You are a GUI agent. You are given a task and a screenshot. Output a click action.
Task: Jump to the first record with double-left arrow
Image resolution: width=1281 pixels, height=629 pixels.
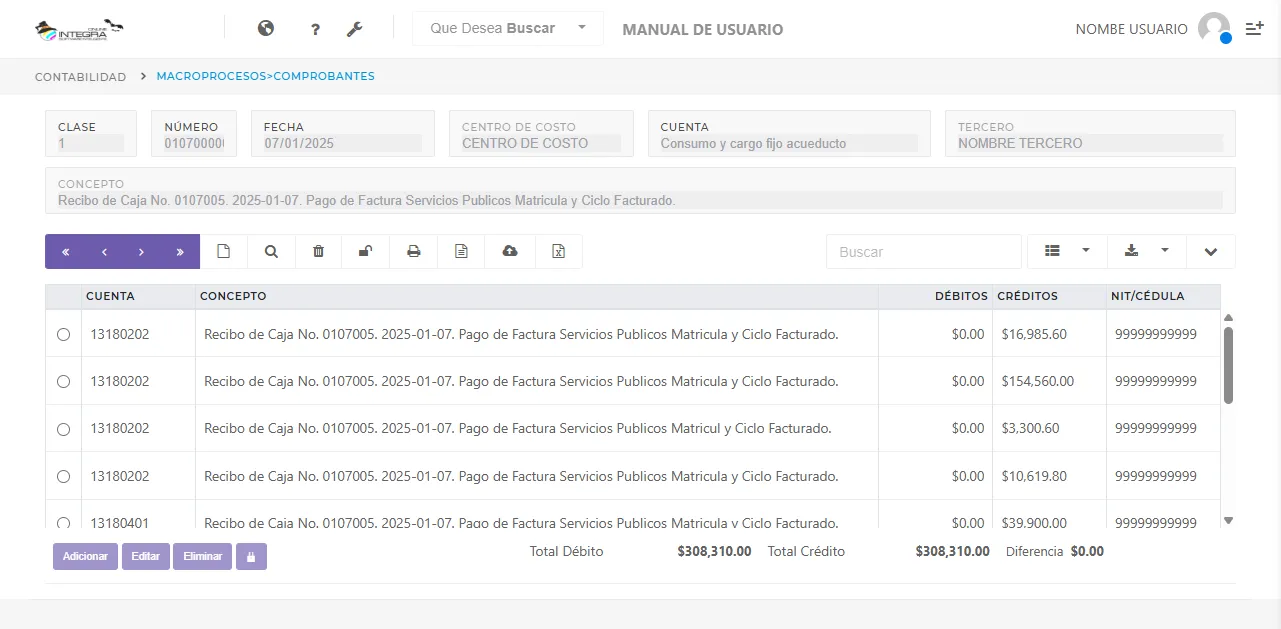pos(66,252)
